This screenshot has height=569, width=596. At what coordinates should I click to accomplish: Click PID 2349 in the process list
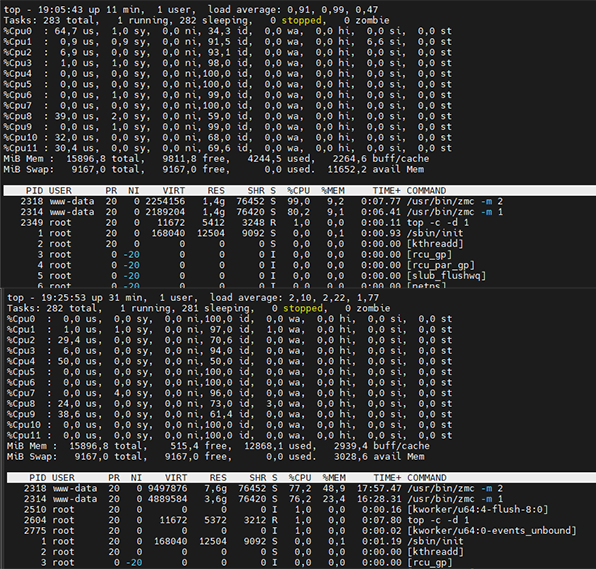[32, 222]
